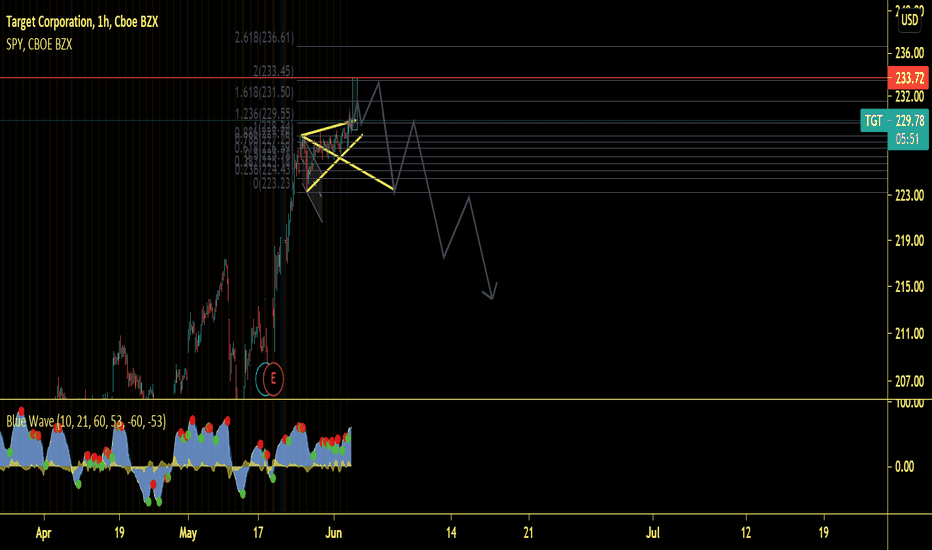
Task: Click the 1.236(229.55) Fibonacci level label
Action: (264, 114)
